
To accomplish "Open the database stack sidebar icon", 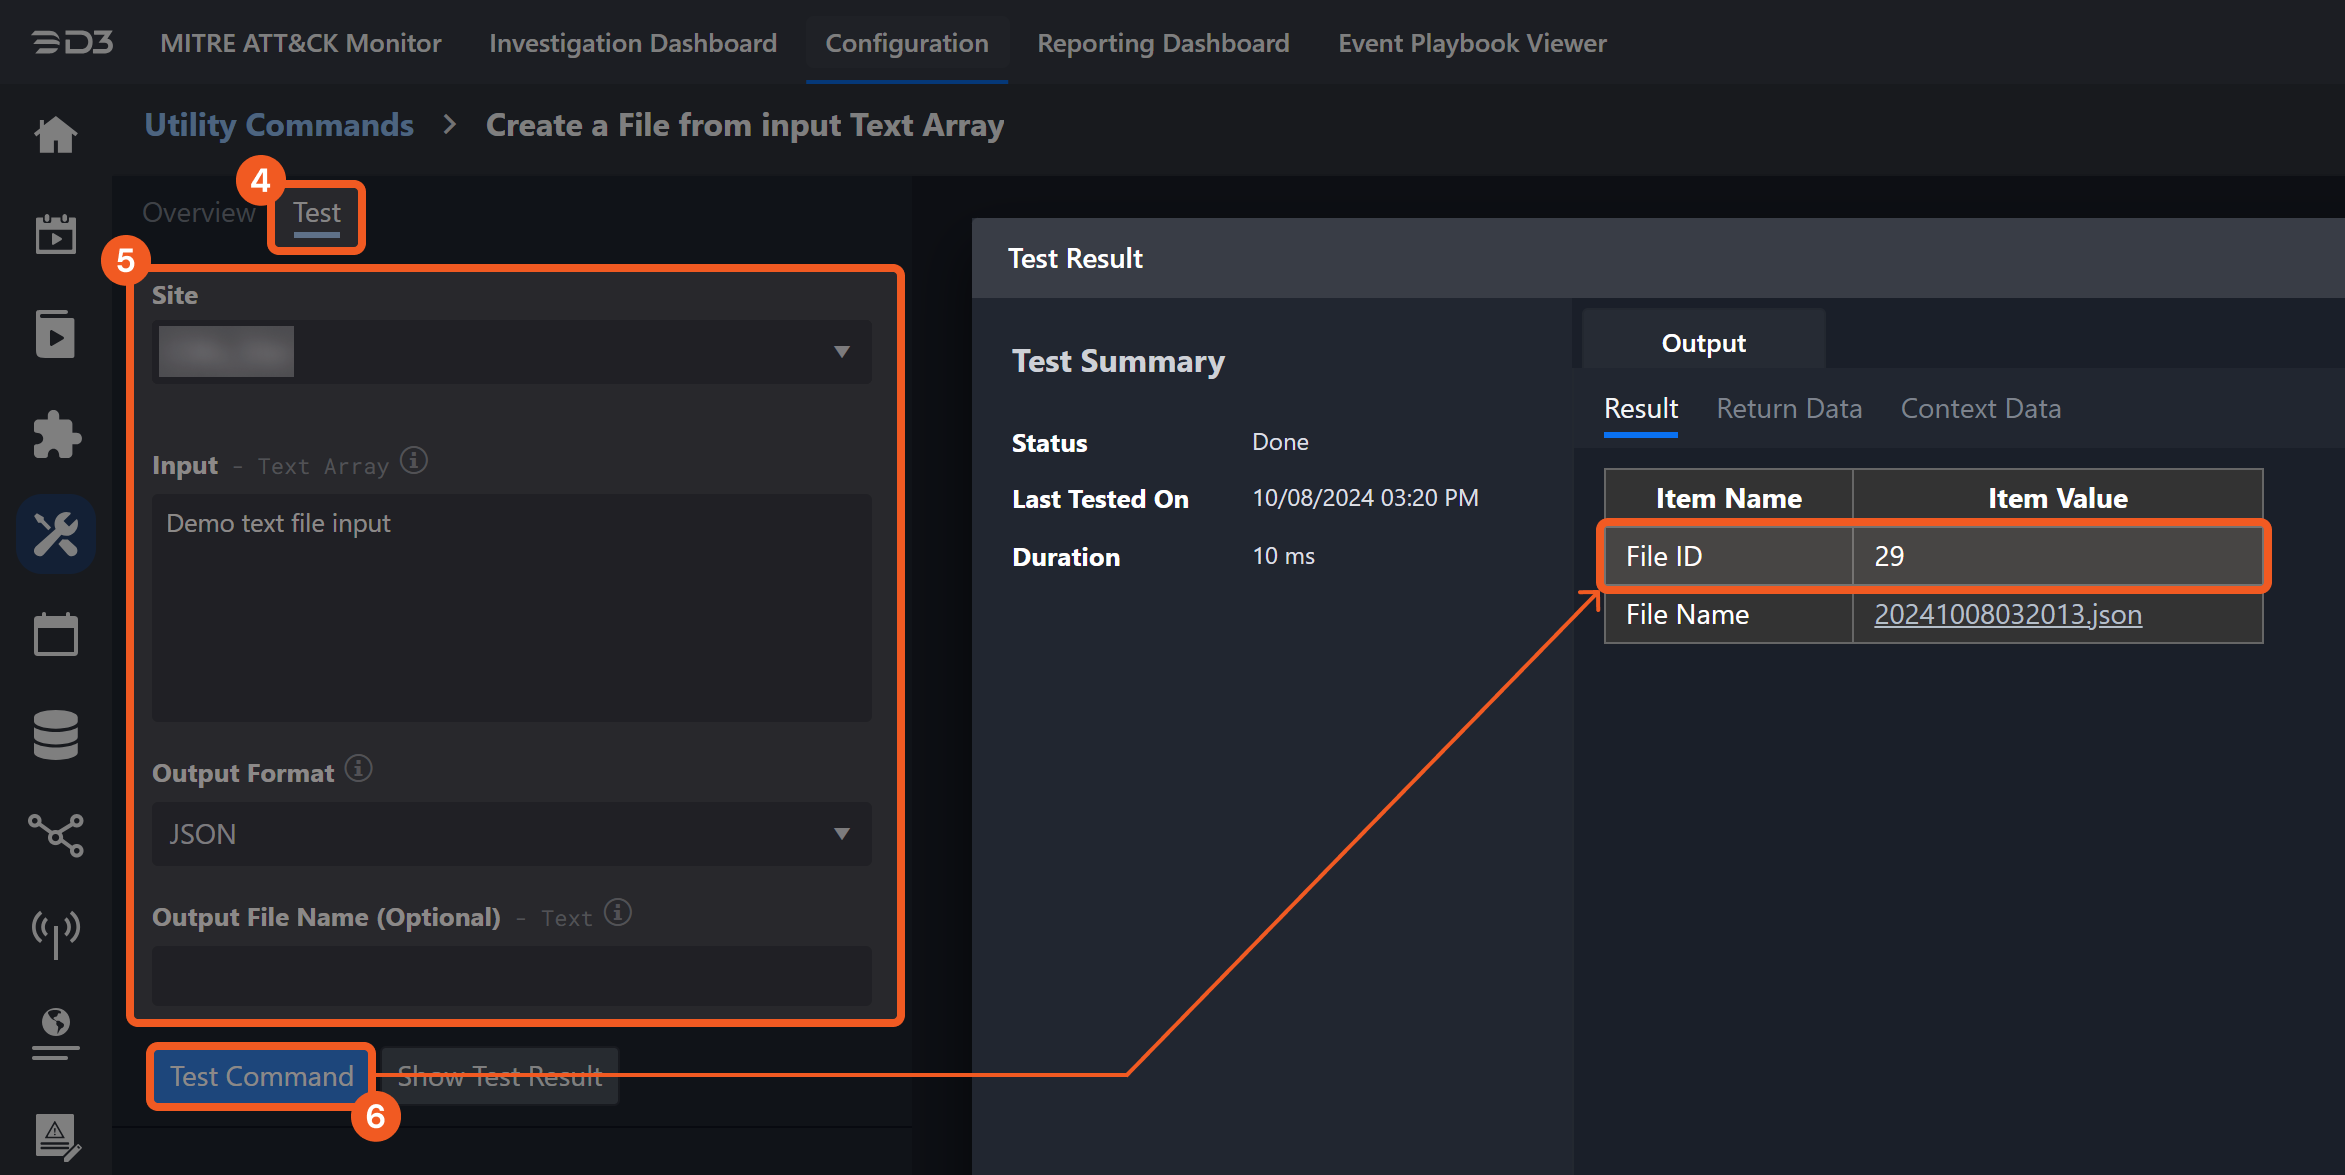I will (56, 735).
